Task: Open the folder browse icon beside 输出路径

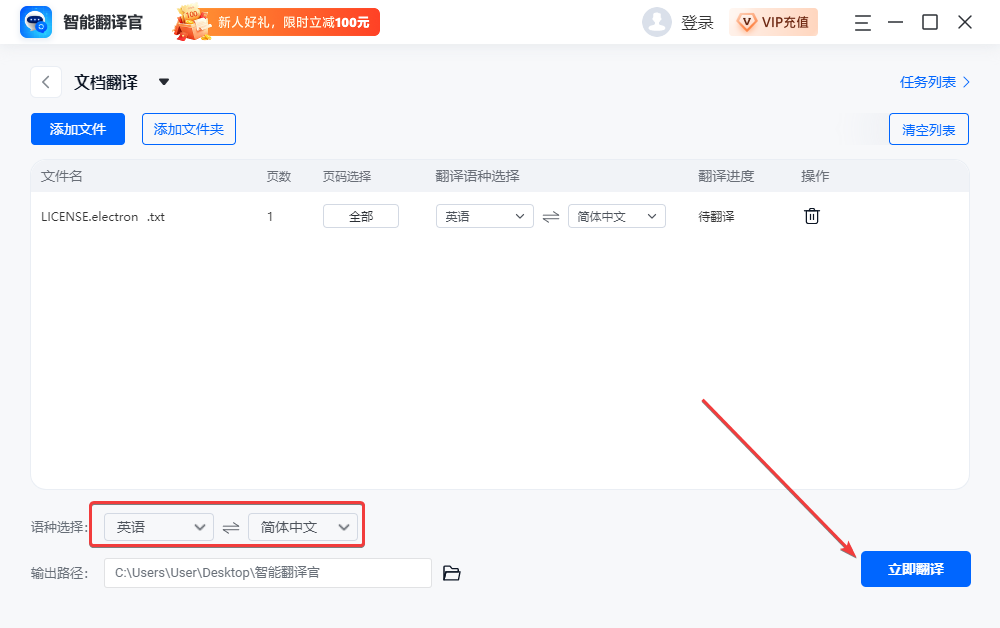Action: (451, 573)
